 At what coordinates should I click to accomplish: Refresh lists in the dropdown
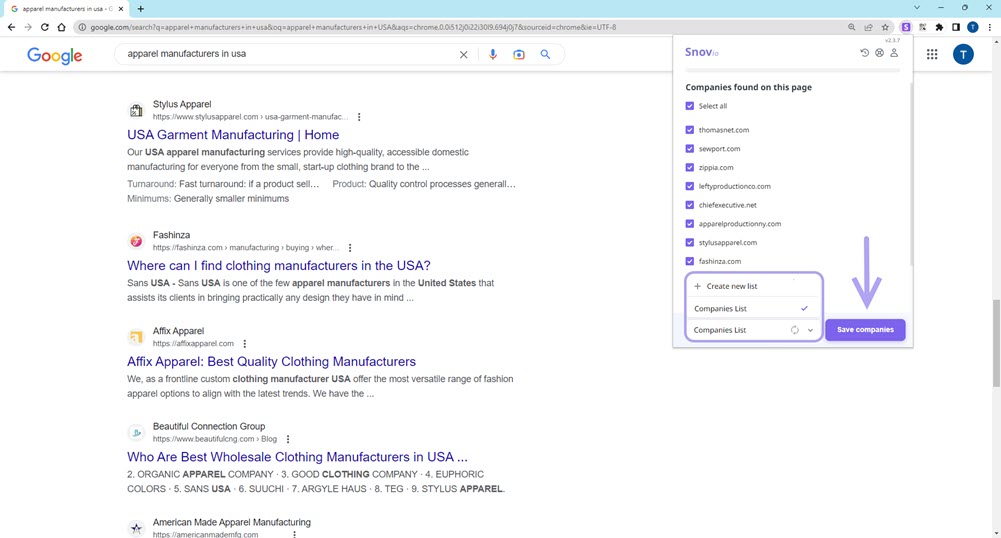point(795,331)
